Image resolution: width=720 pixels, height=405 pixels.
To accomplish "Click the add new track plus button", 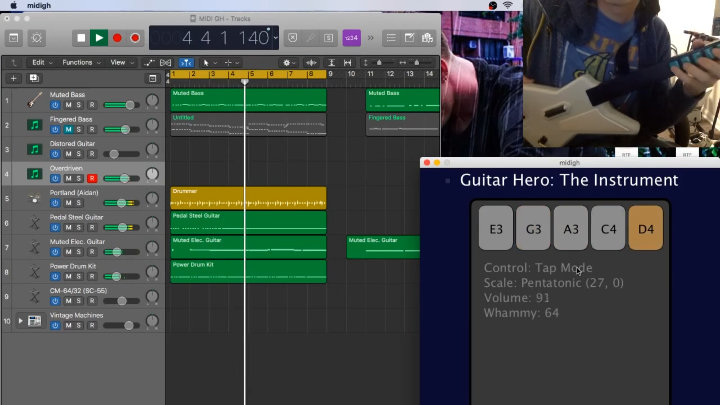I will pos(14,77).
